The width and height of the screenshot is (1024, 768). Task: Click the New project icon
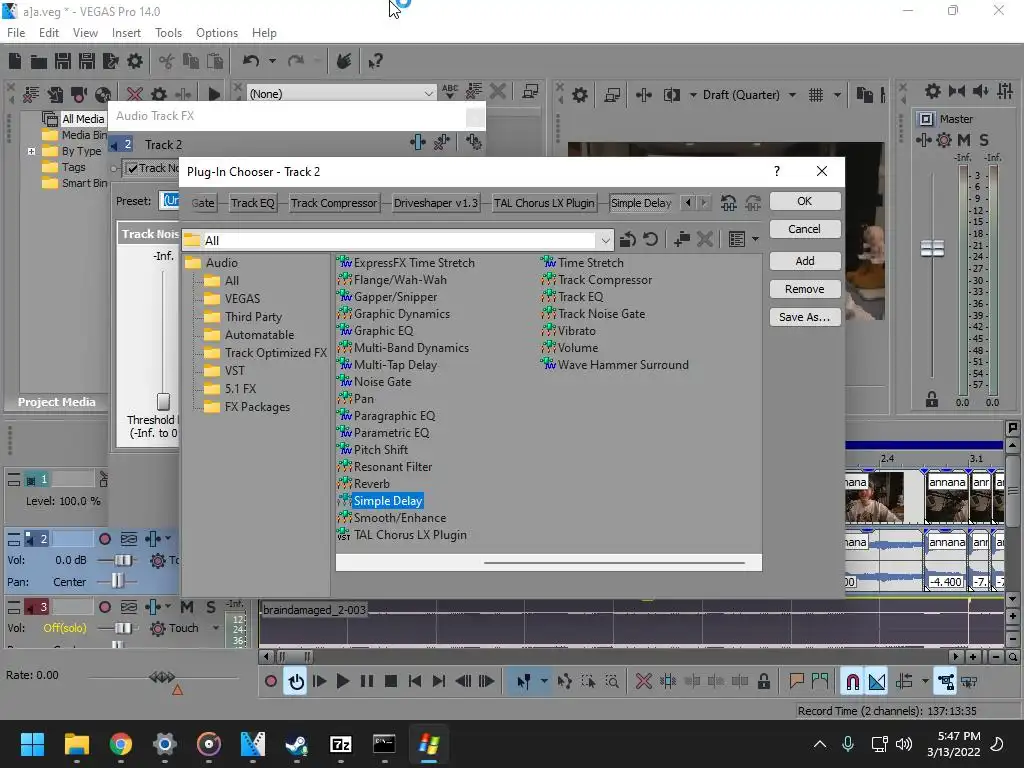point(15,61)
